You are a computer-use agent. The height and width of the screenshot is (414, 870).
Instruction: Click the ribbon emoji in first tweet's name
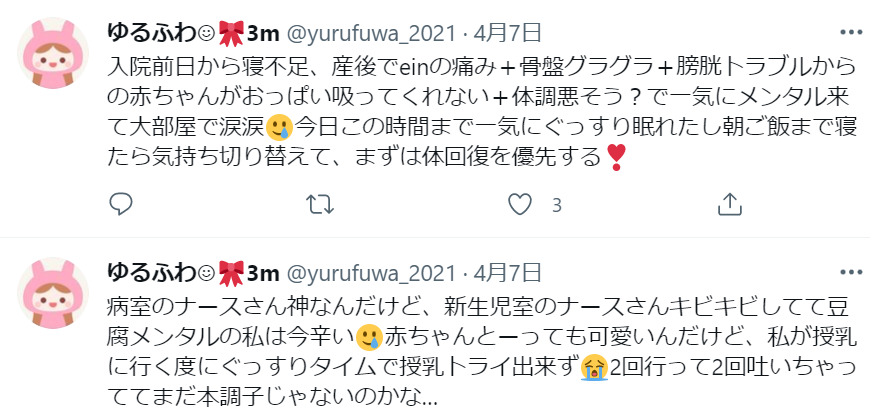(231, 34)
